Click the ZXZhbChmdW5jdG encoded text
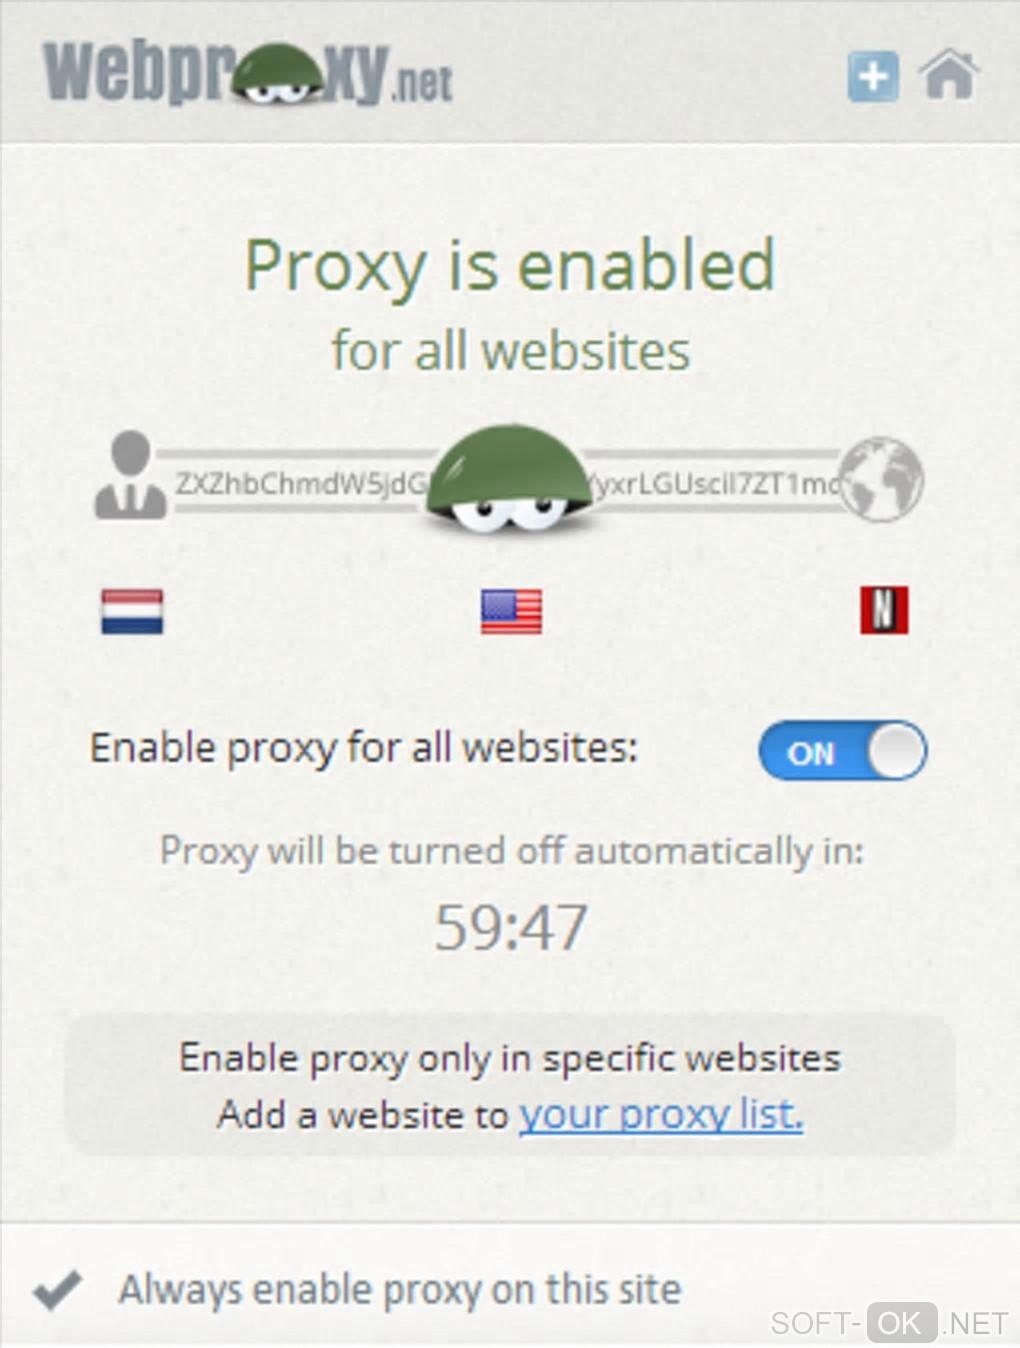 click(x=302, y=483)
